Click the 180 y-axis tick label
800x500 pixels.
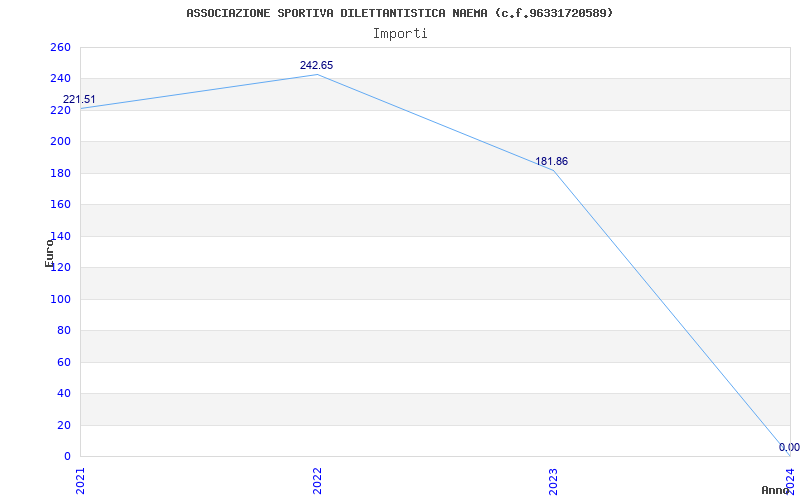point(60,173)
